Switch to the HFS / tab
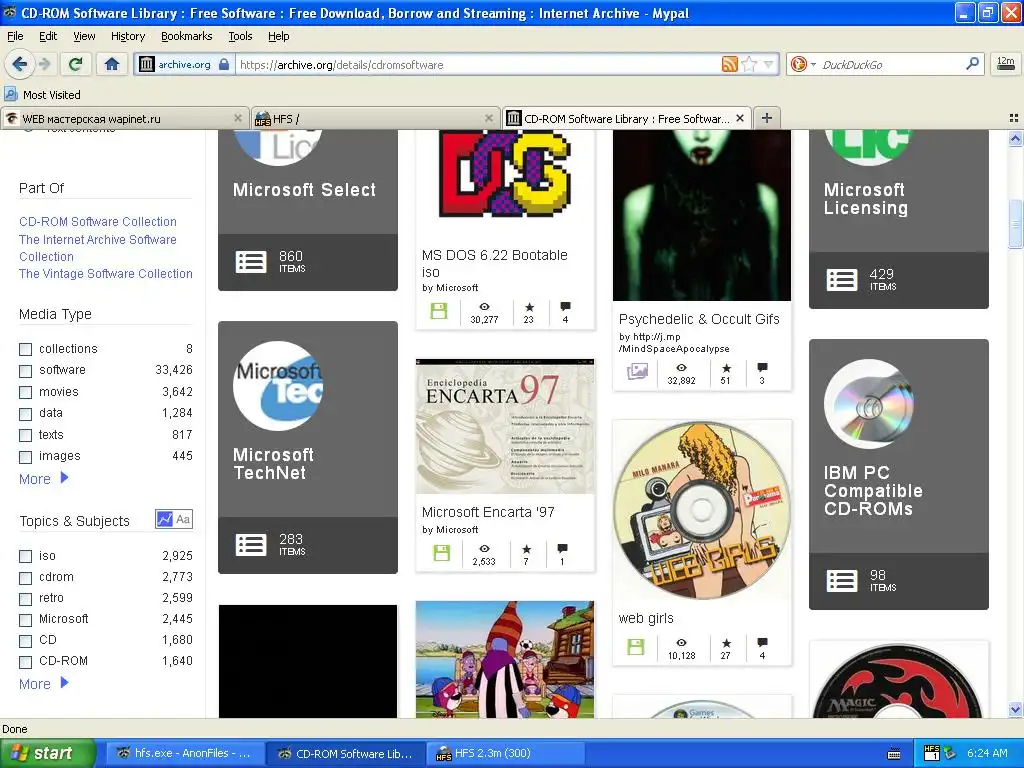Viewport: 1024px width, 768px height. pyautogui.click(x=375, y=118)
